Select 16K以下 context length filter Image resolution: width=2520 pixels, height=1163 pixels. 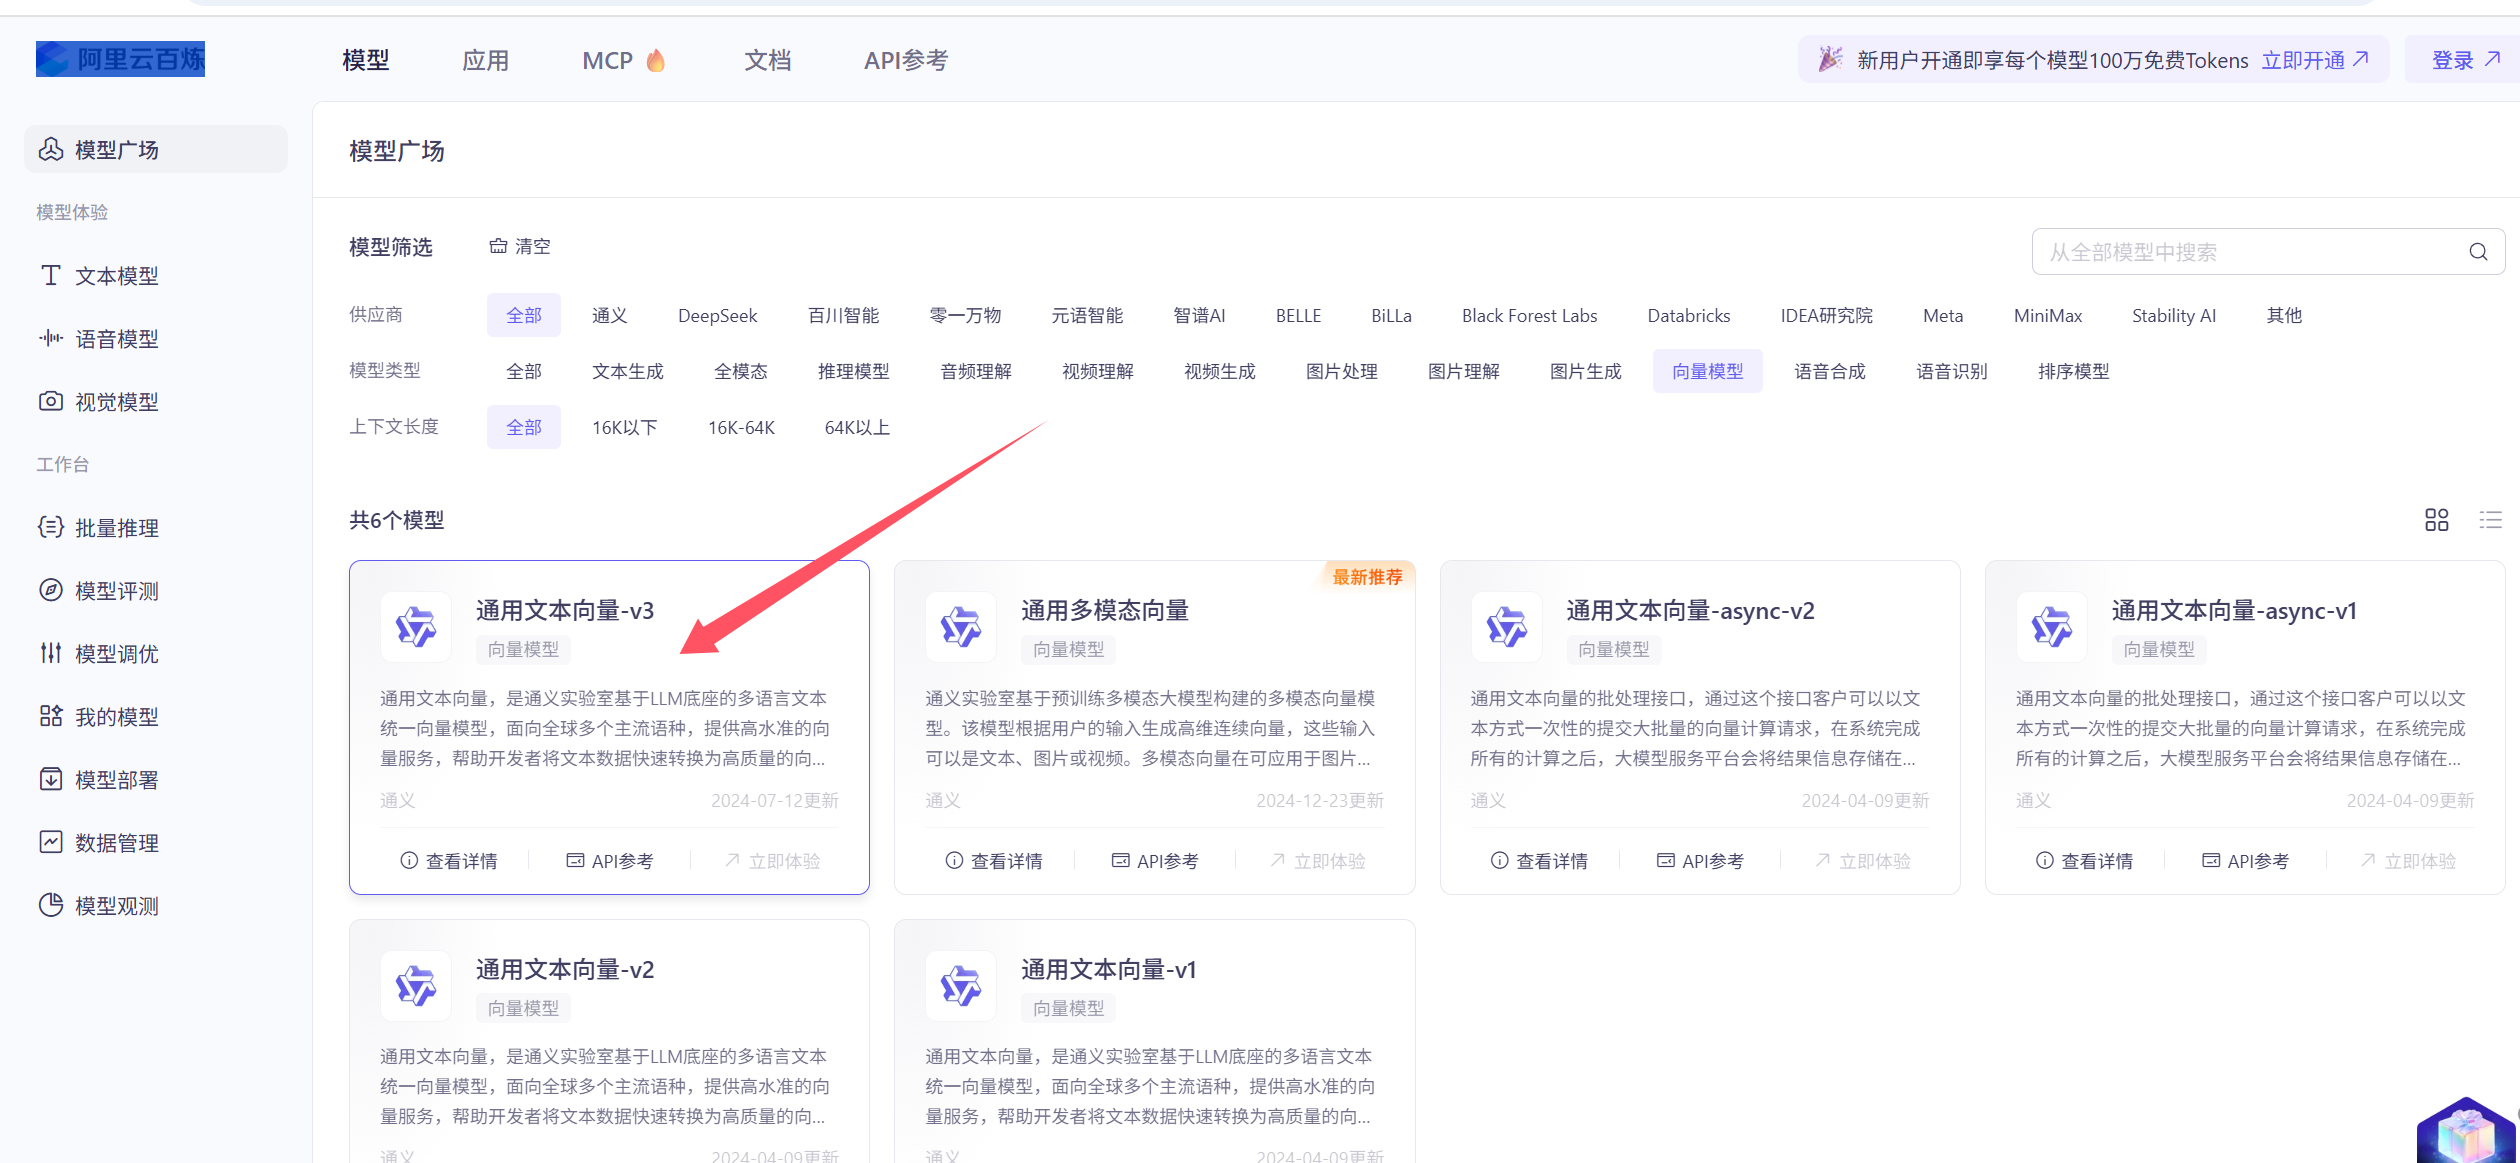(624, 428)
